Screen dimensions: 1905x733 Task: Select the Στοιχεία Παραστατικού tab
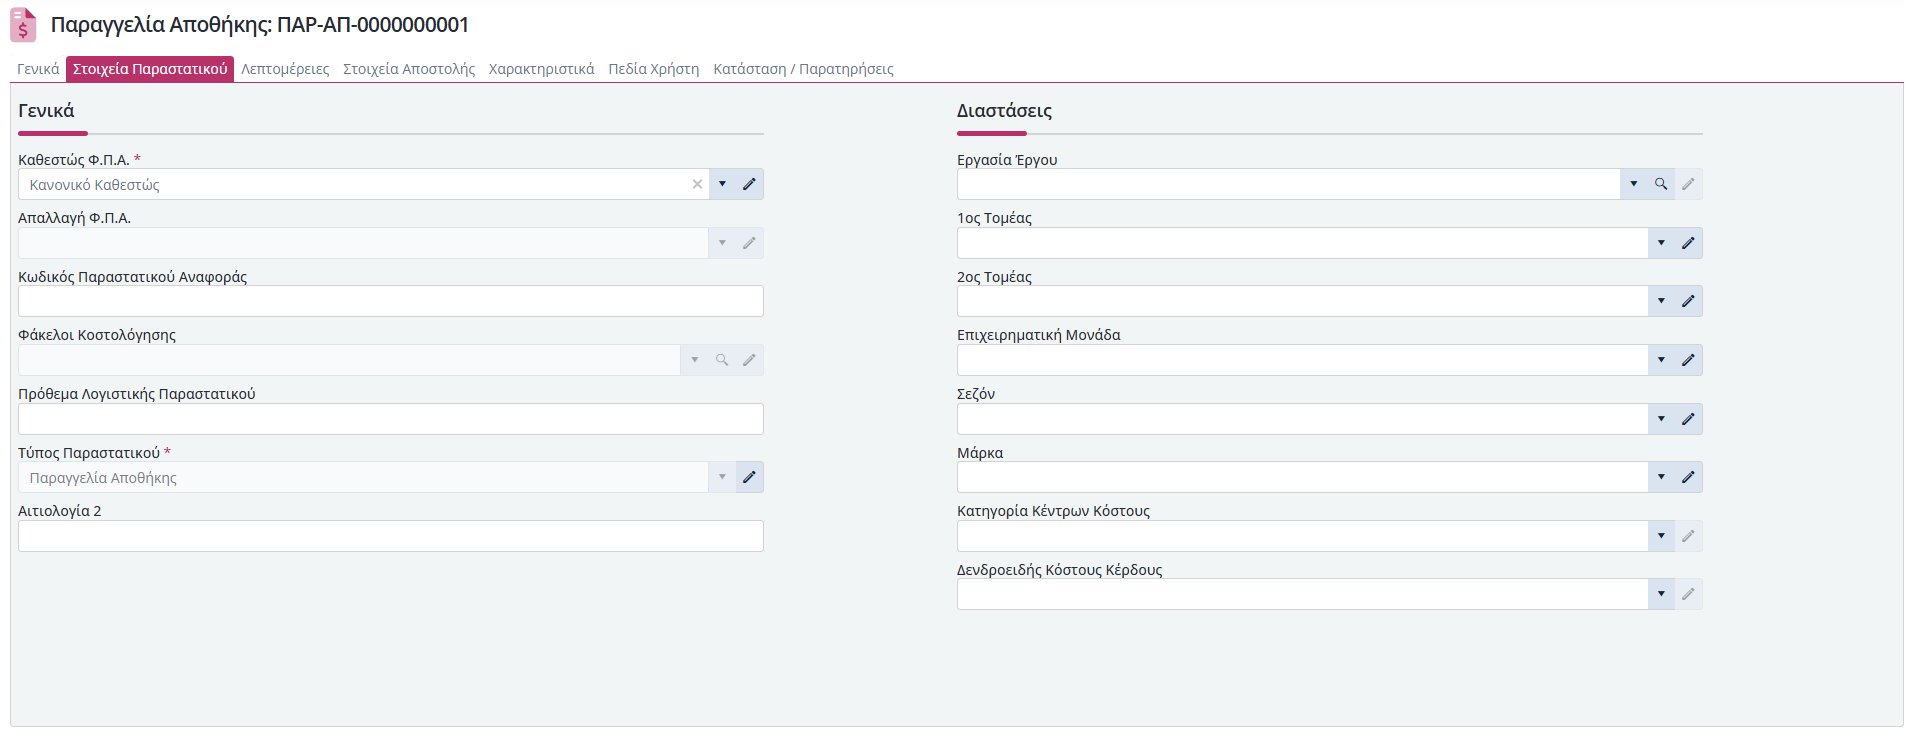point(150,69)
